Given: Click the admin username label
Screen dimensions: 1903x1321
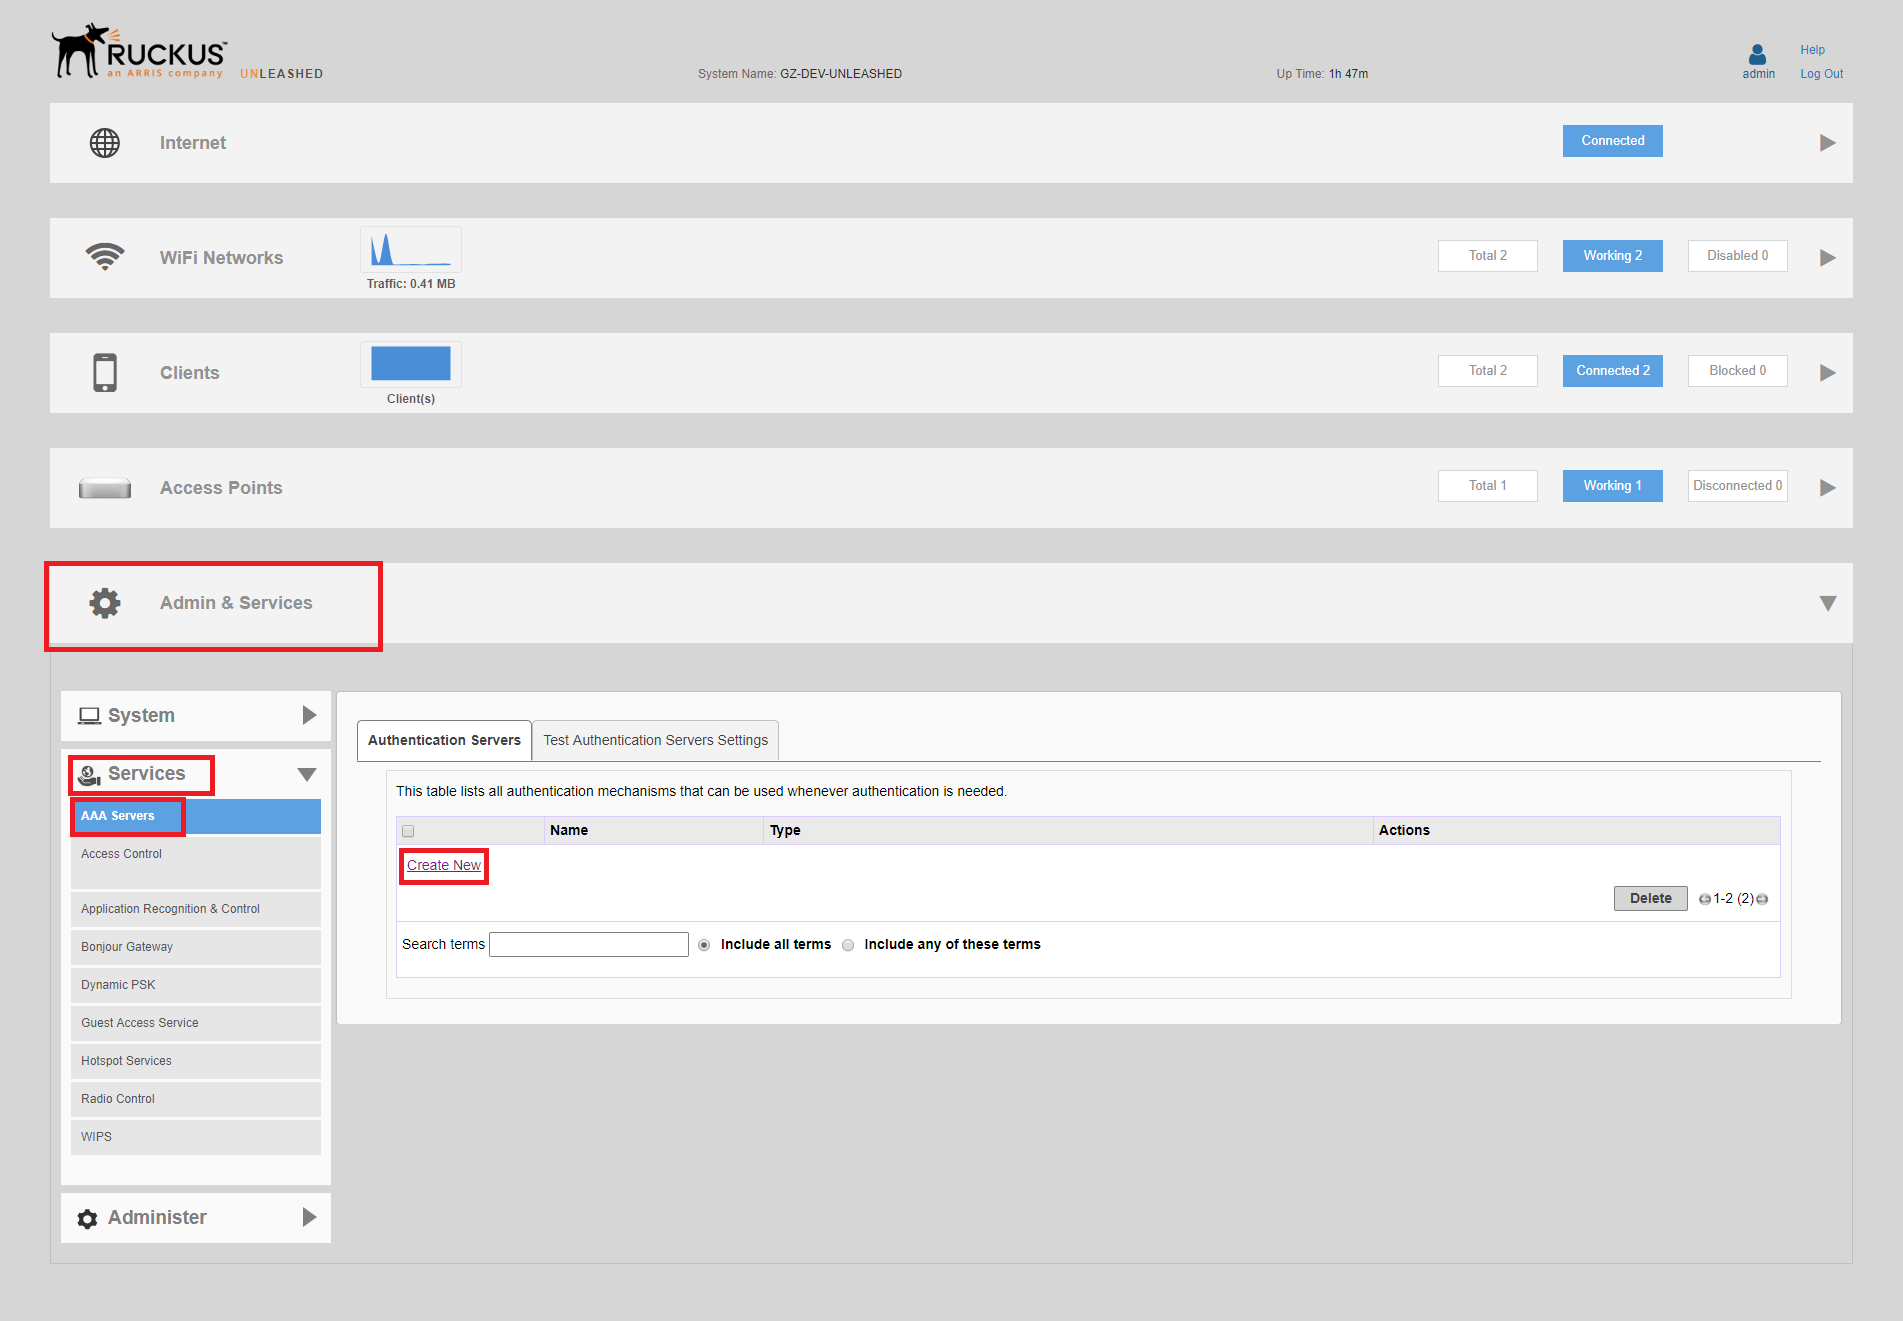Looking at the screenshot, I should (x=1759, y=74).
